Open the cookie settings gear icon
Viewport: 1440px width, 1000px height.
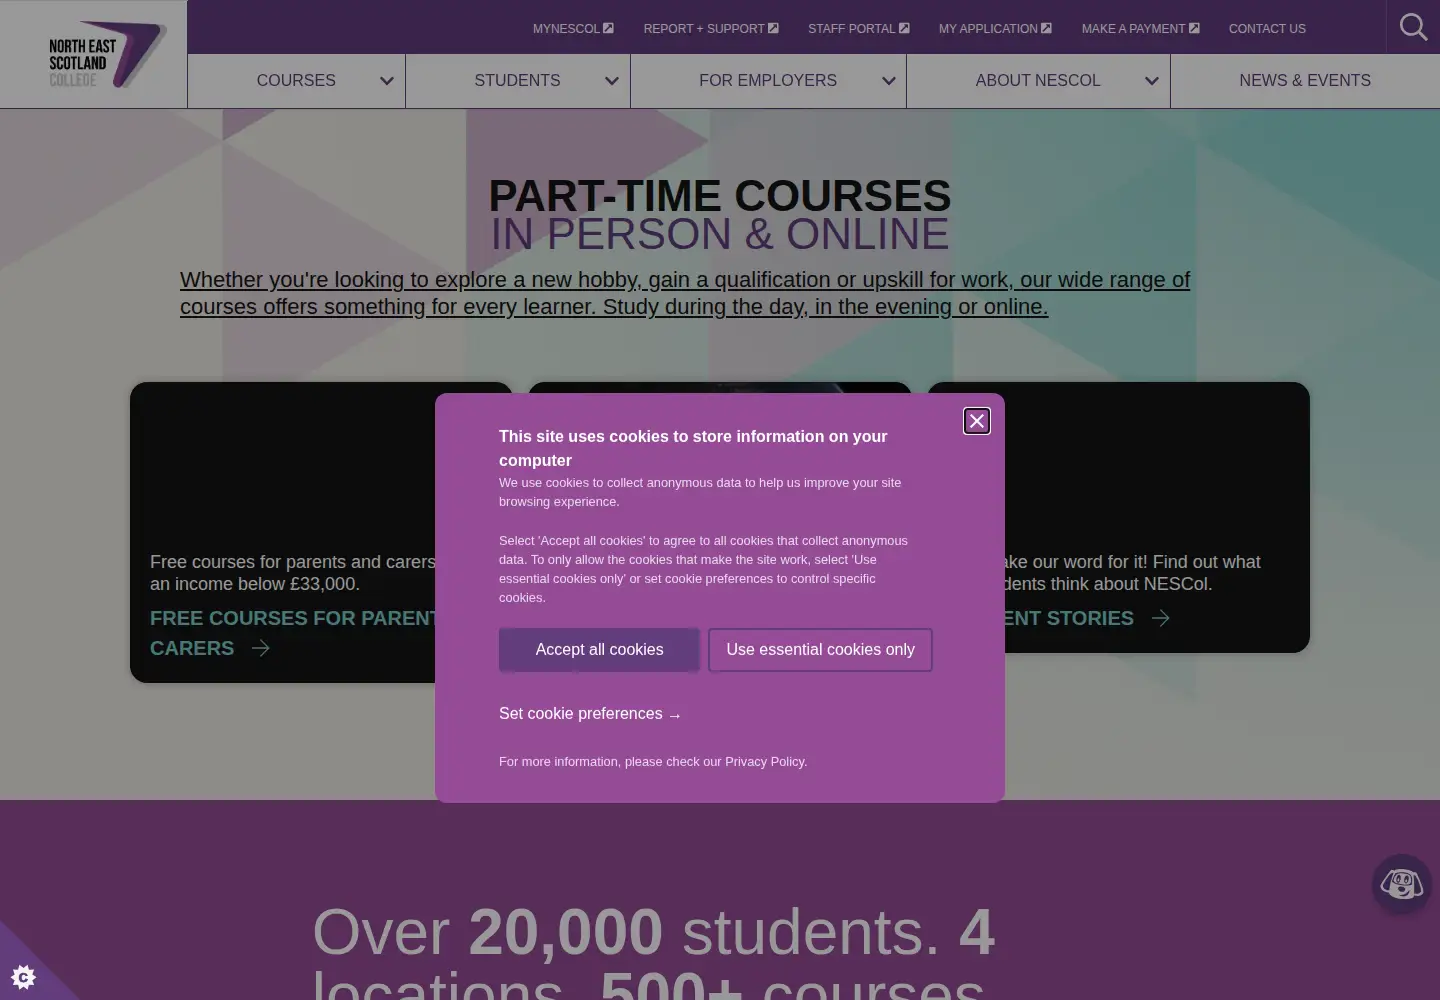tap(23, 976)
